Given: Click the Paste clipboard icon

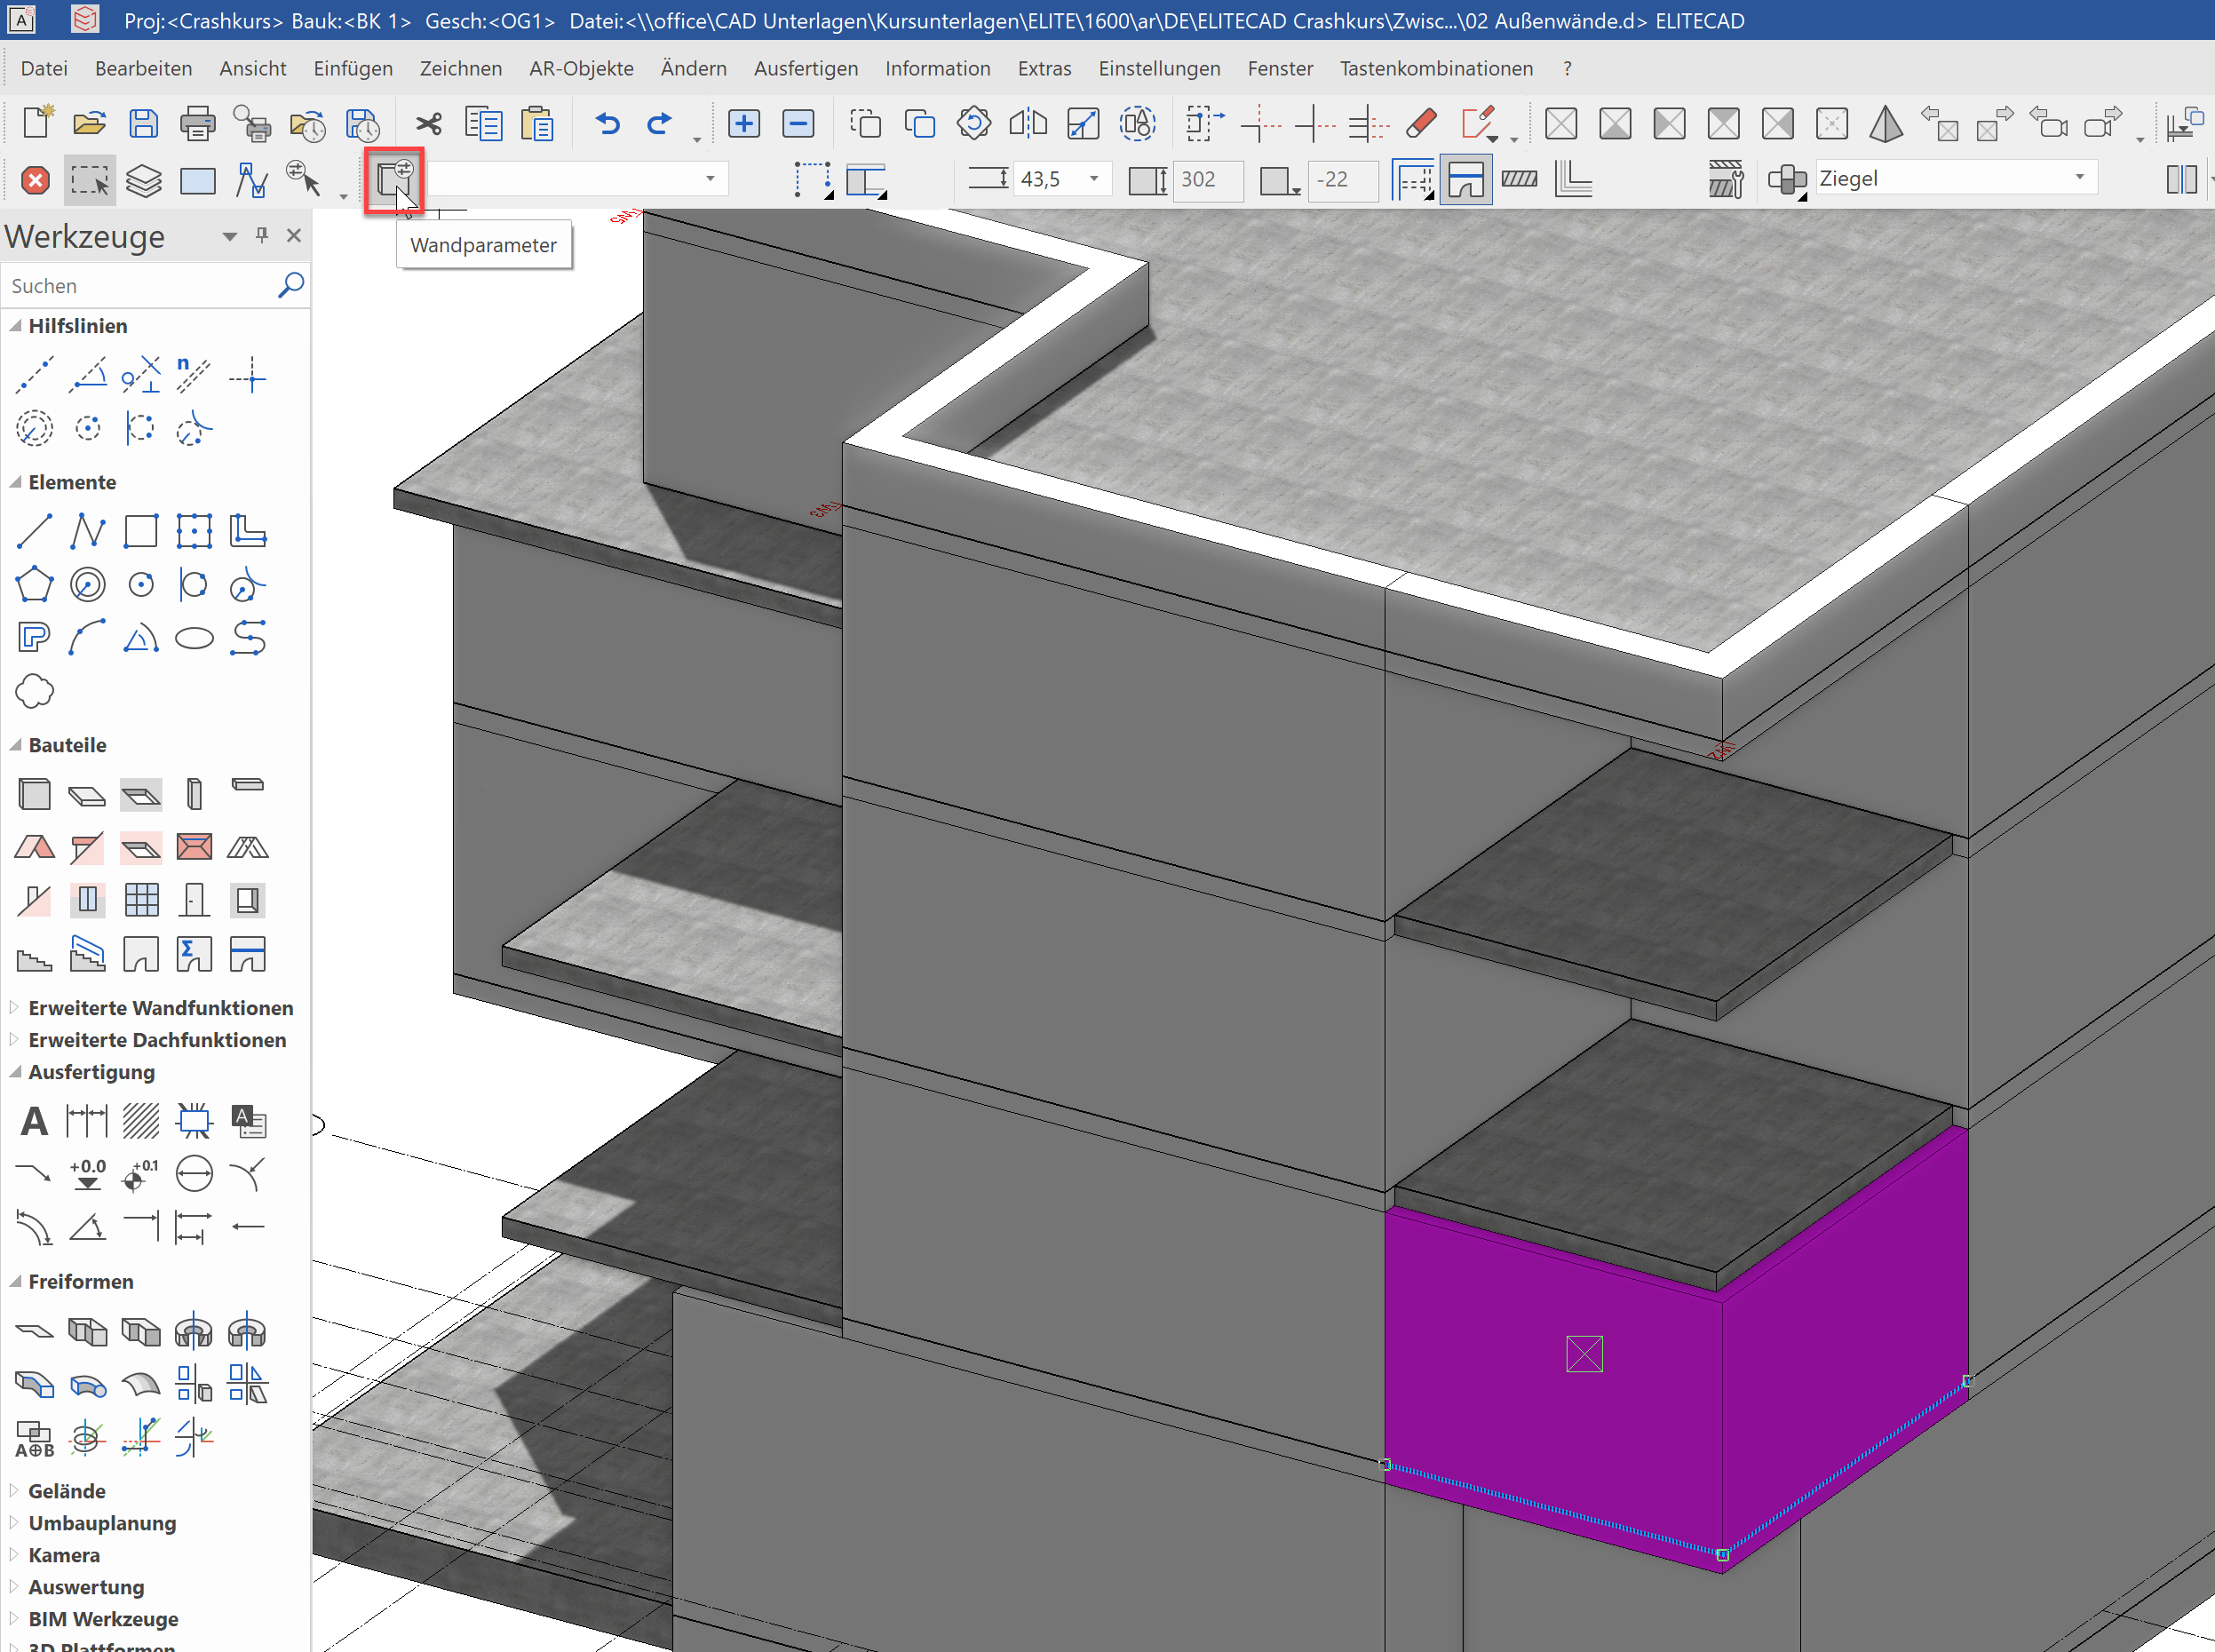Looking at the screenshot, I should tap(537, 124).
